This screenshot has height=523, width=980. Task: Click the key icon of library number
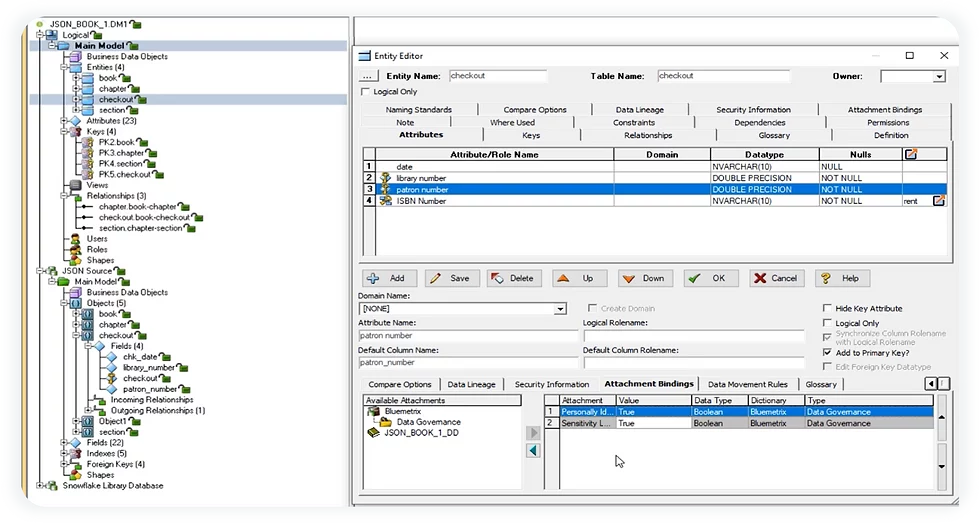point(386,178)
